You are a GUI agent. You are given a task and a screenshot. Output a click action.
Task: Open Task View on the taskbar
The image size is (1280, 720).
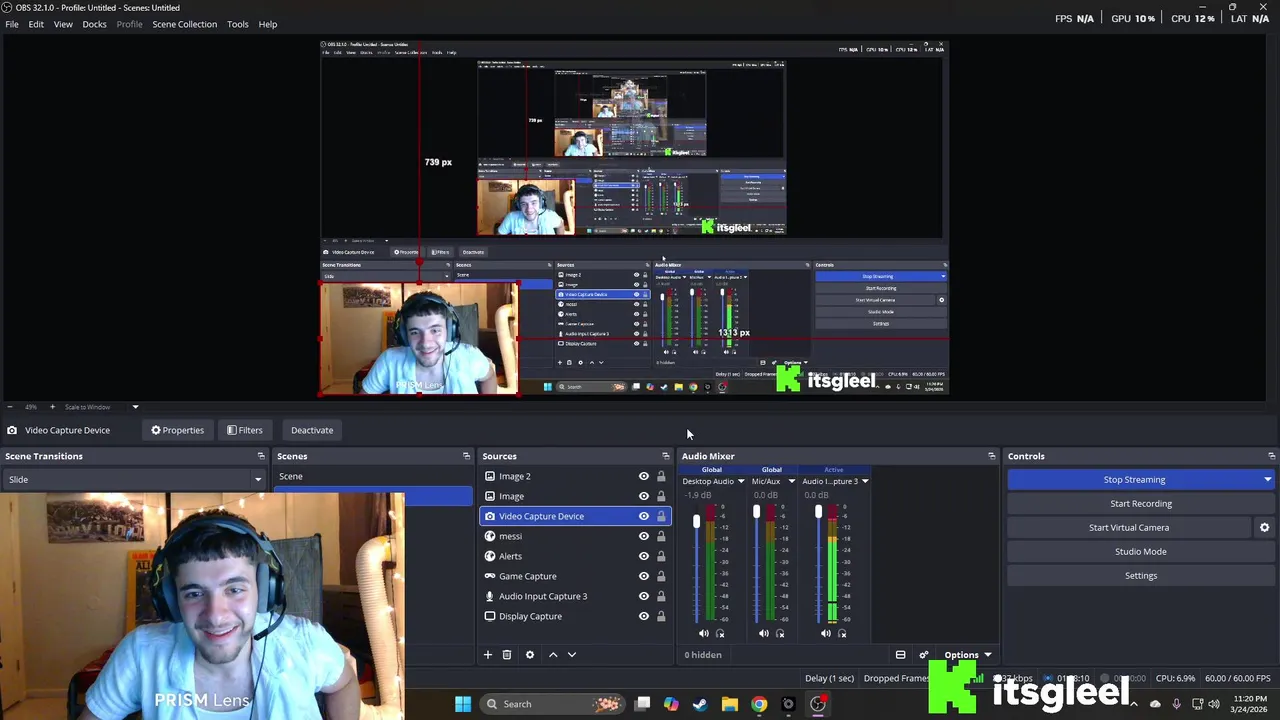(643, 704)
